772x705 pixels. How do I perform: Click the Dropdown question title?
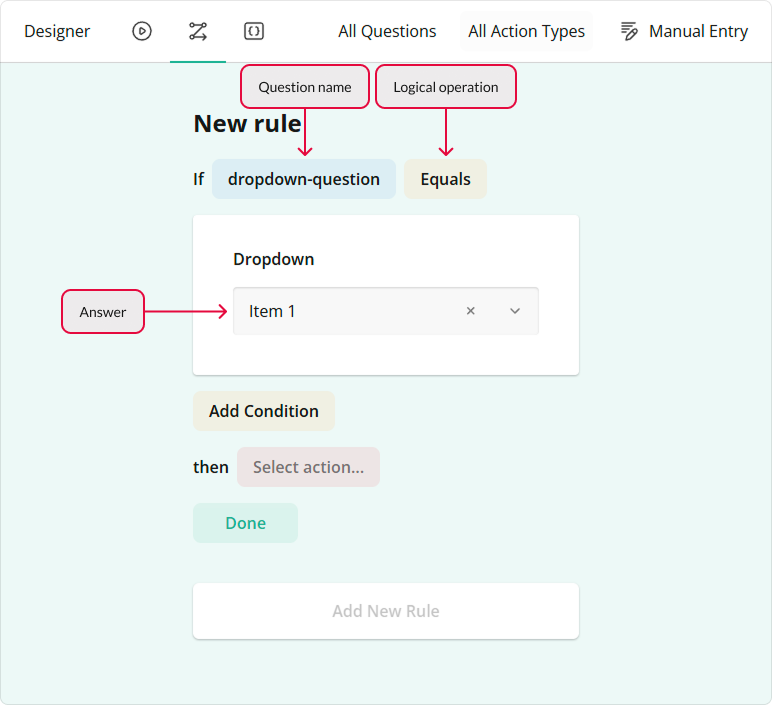pos(274,259)
